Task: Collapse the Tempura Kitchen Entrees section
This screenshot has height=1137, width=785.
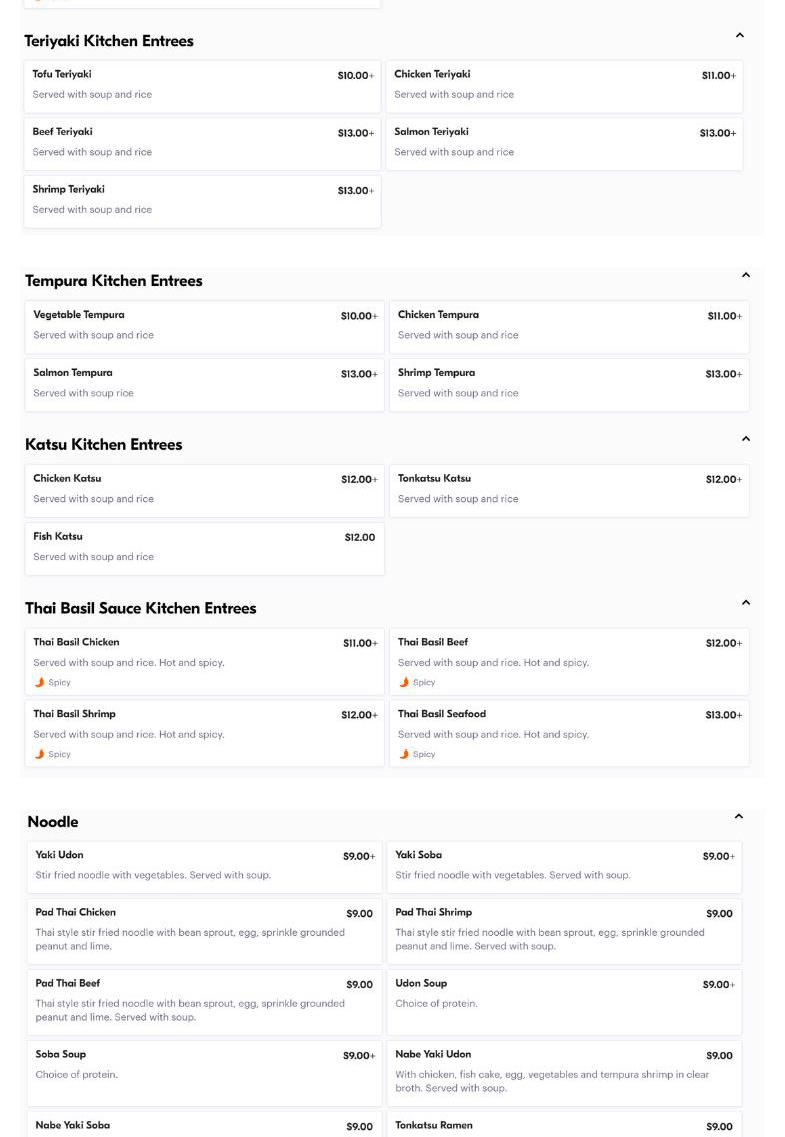Action: [745, 276]
